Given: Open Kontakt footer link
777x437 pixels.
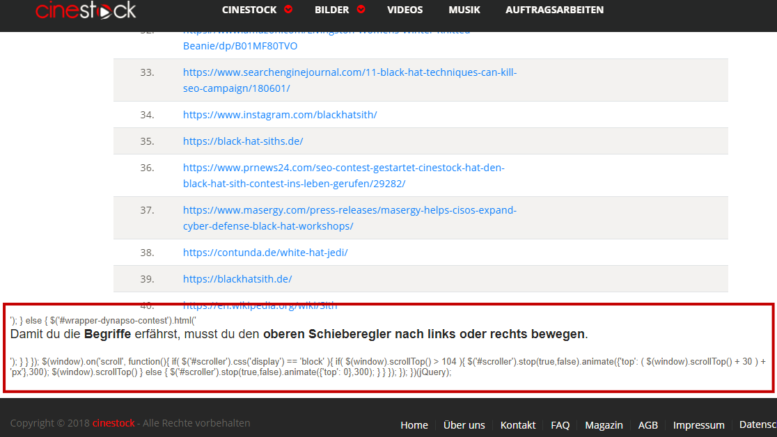Looking at the screenshot, I should 518,425.
